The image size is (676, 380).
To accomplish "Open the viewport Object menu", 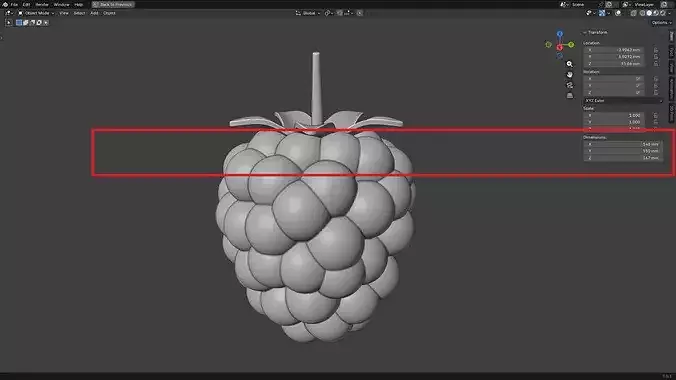I will click(109, 13).
